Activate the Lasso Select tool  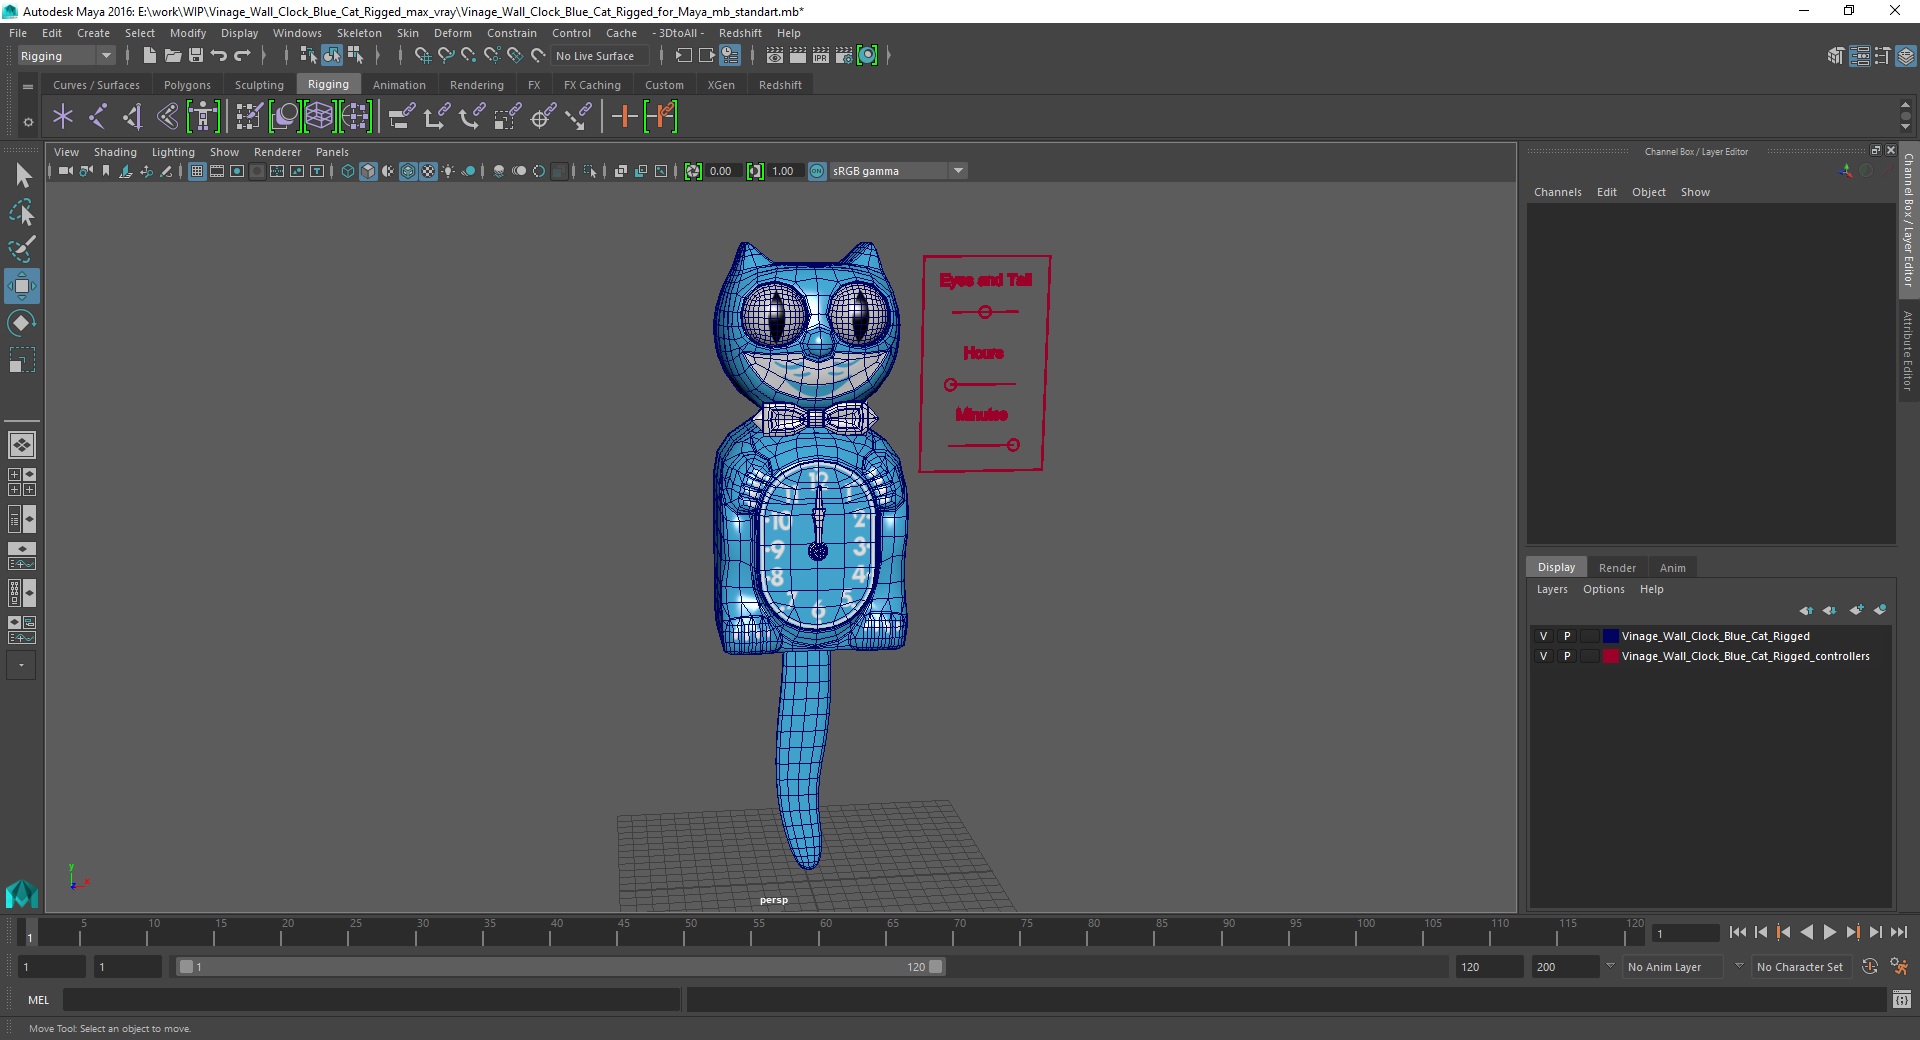[x=22, y=212]
